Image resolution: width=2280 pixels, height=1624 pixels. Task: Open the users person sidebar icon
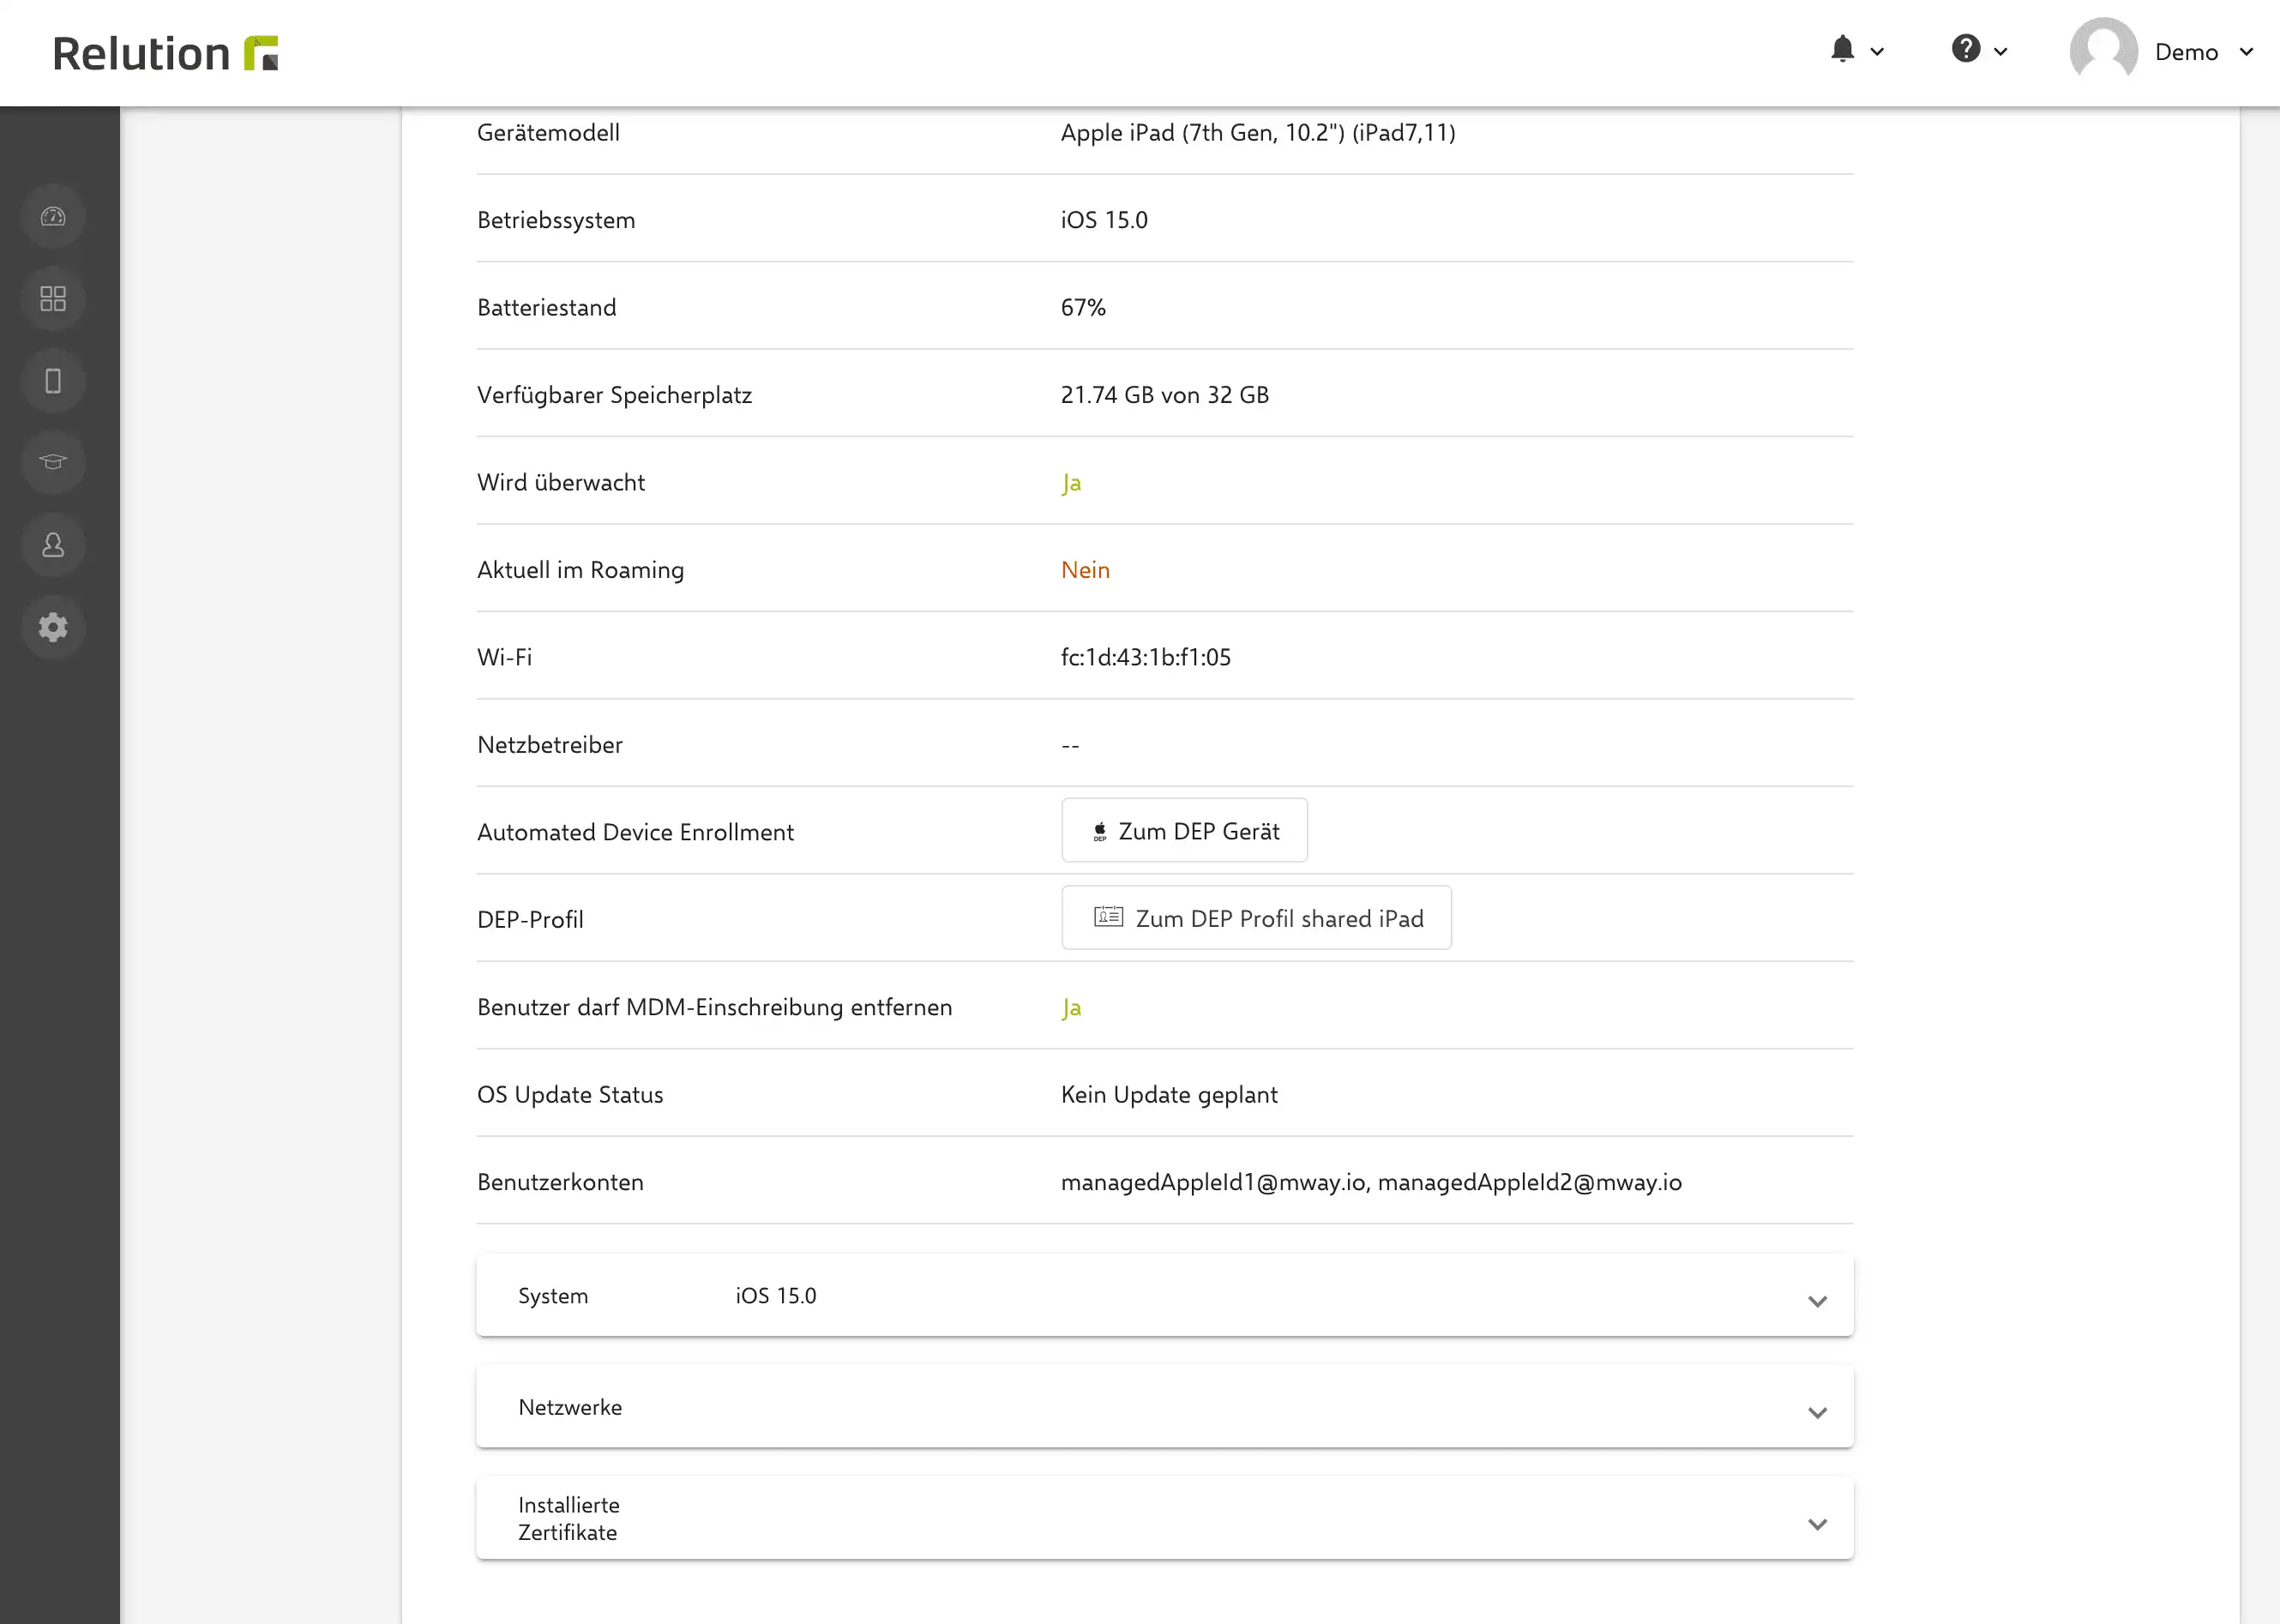53,545
